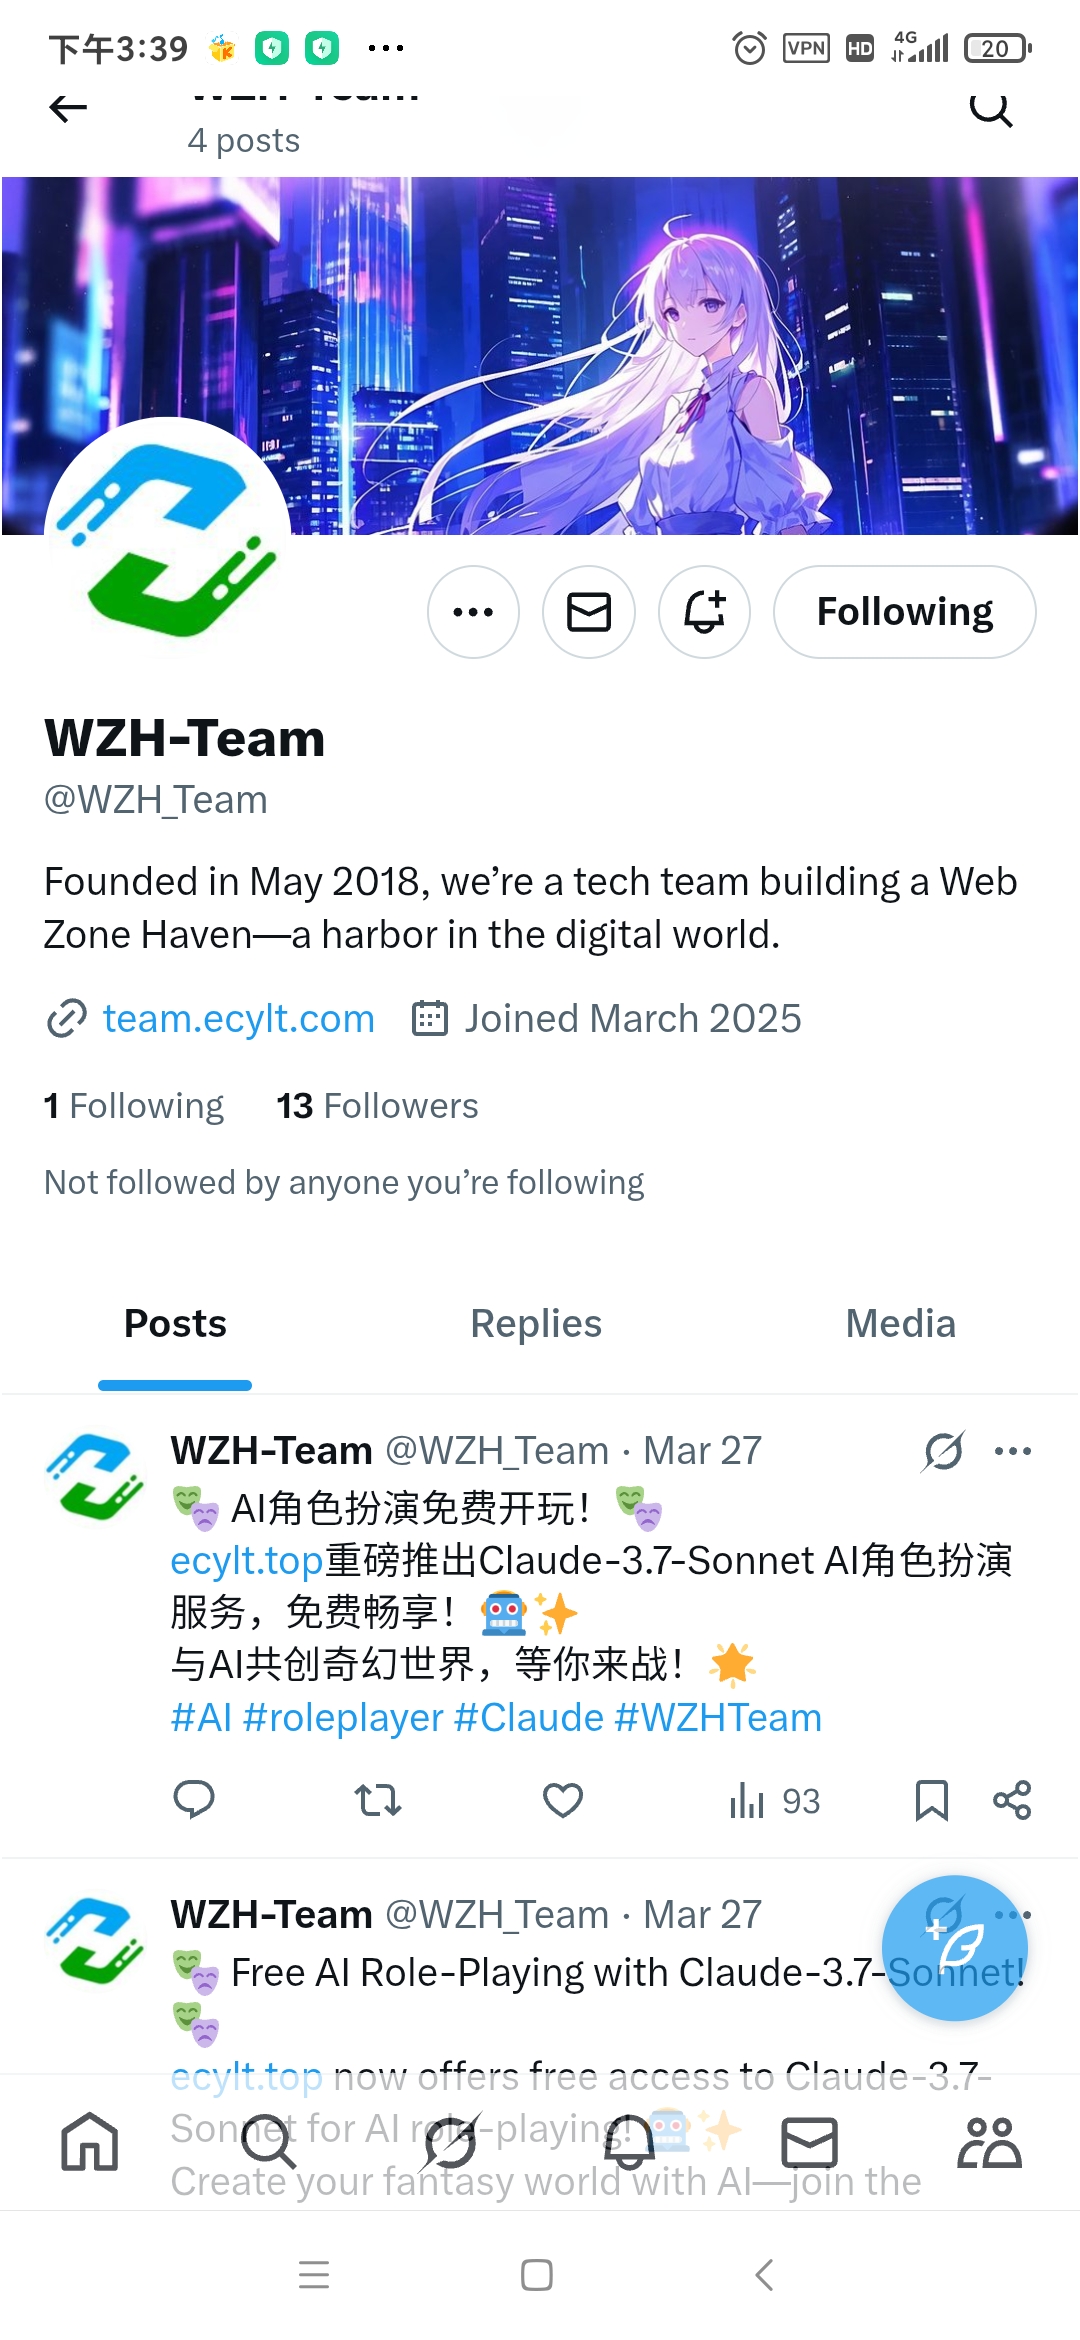Tap the back arrow icon
The height and width of the screenshot is (2340, 1080).
click(x=68, y=108)
